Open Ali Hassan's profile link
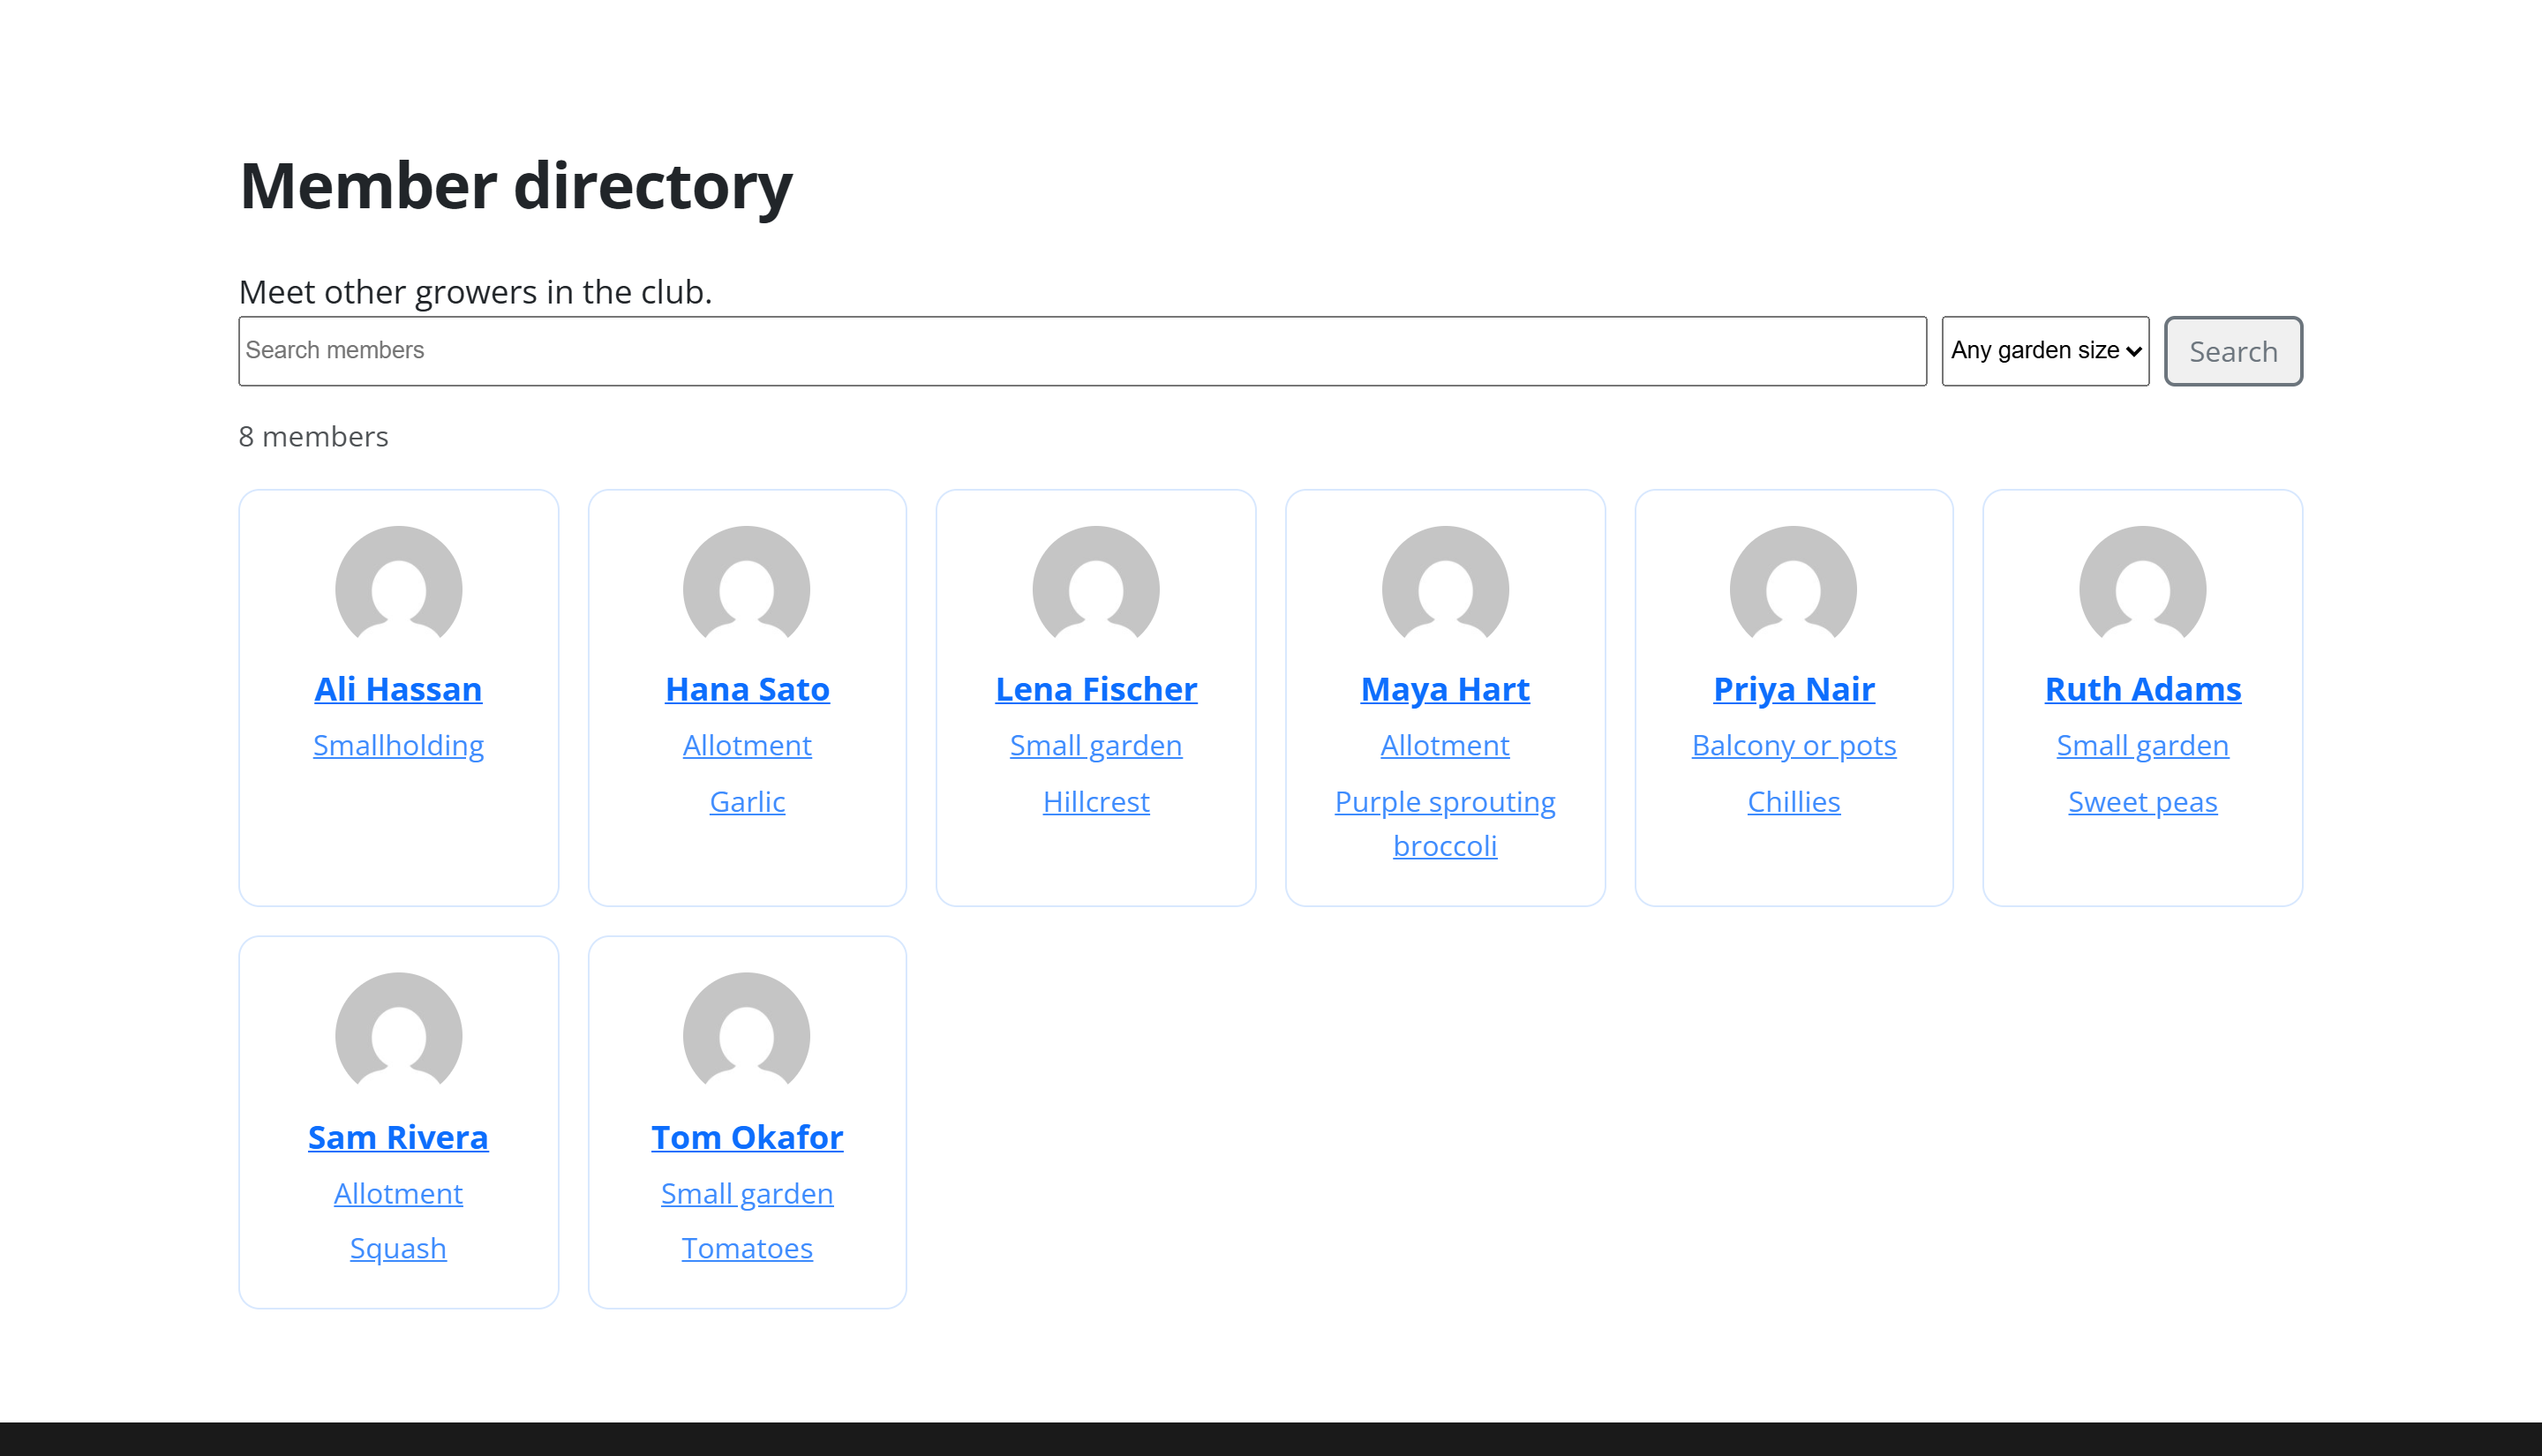Image resolution: width=2542 pixels, height=1456 pixels. click(x=398, y=689)
